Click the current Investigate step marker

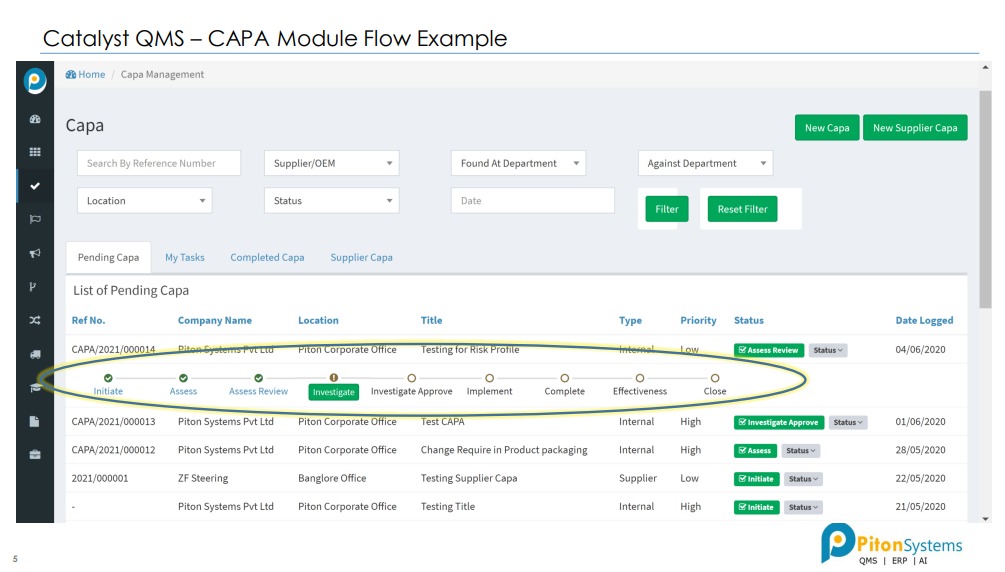tap(333, 378)
